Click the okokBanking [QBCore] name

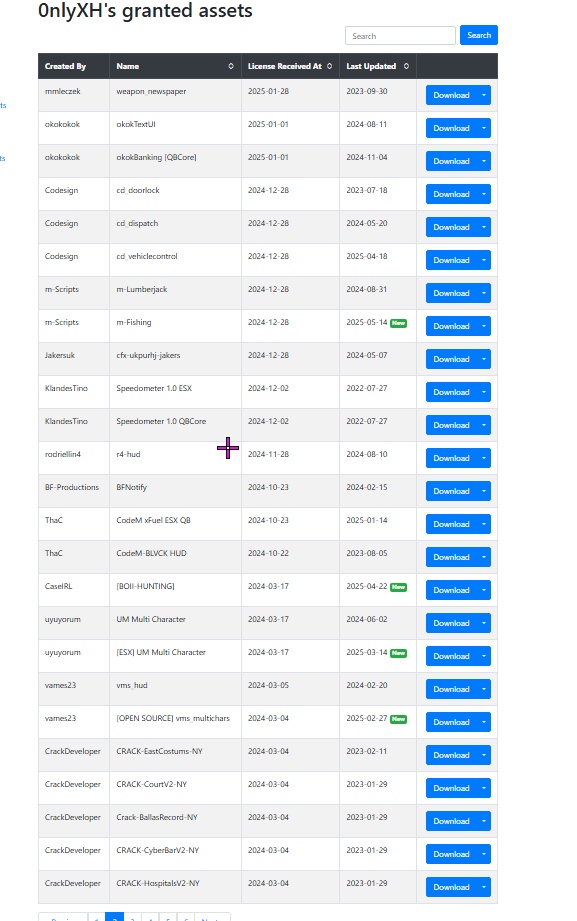[x=156, y=157]
